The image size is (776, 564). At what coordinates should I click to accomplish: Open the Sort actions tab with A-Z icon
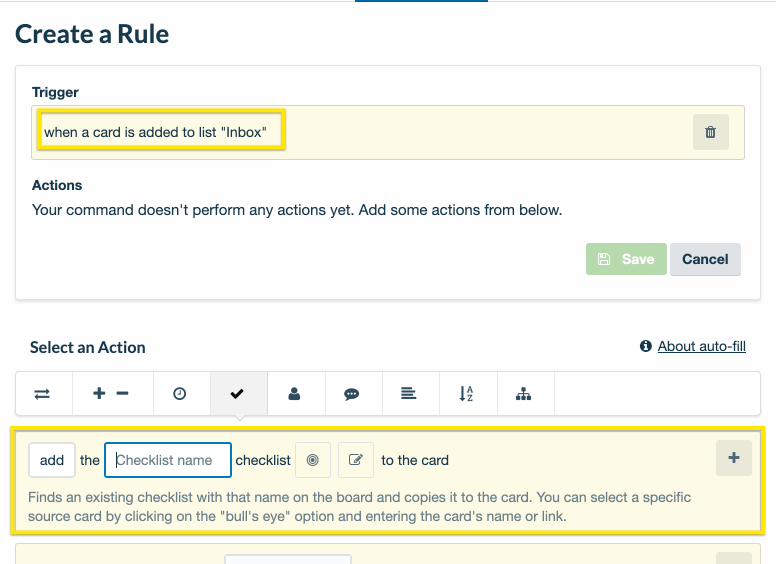point(468,394)
